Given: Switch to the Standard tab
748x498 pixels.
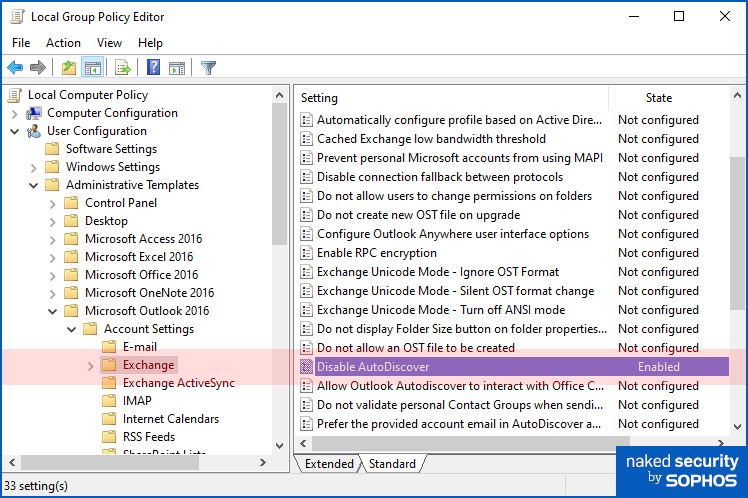Looking at the screenshot, I should 392,464.
